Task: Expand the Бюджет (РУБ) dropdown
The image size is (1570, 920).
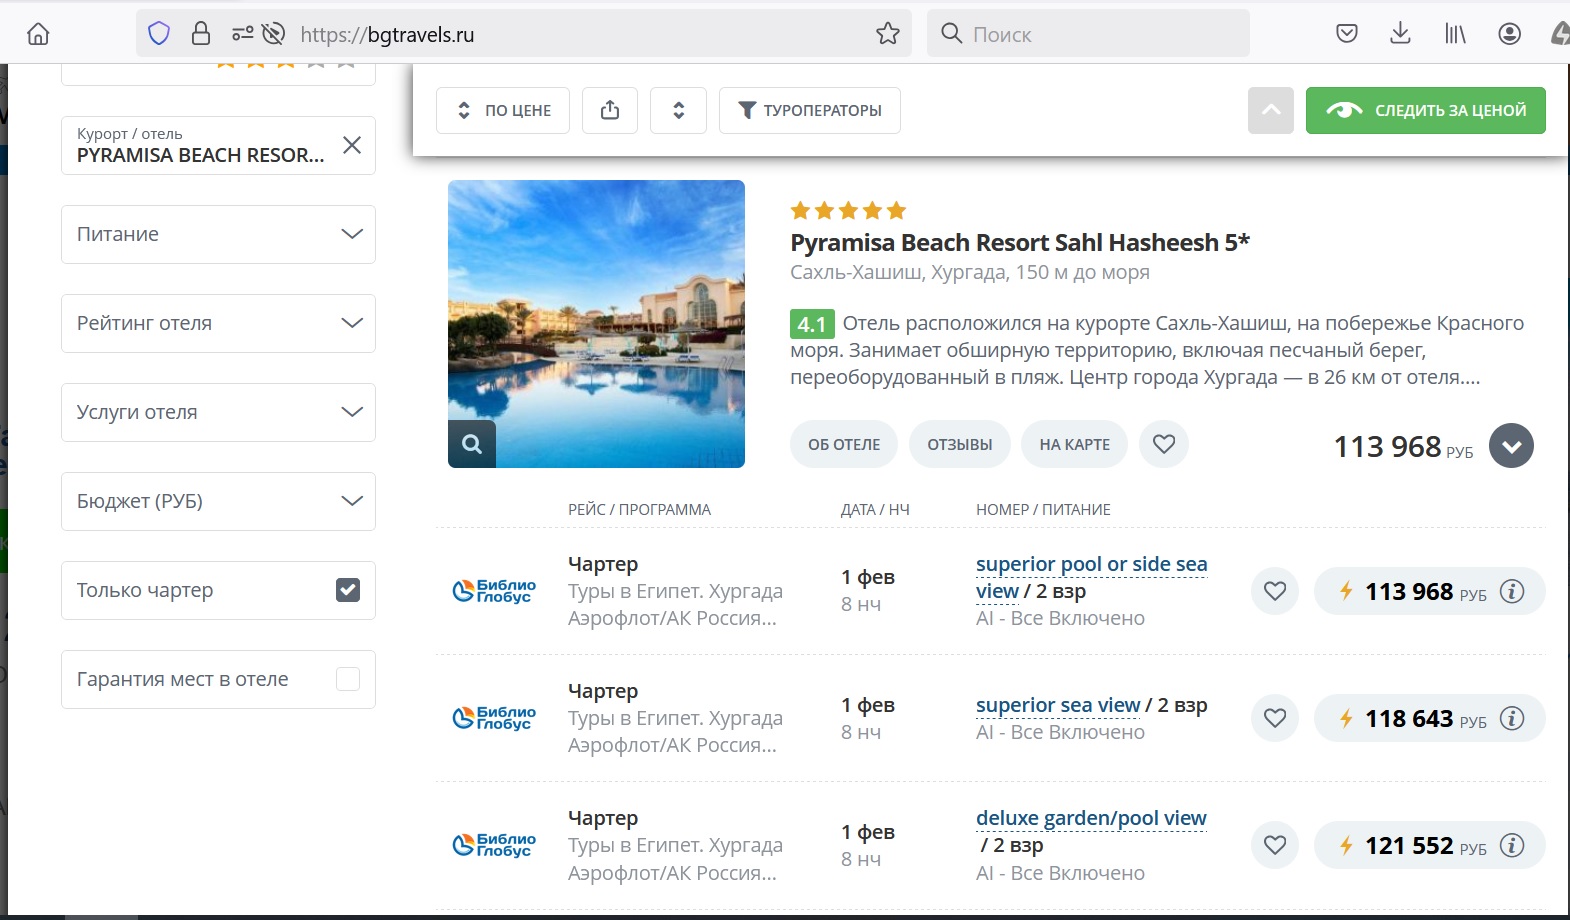Action: 218,501
